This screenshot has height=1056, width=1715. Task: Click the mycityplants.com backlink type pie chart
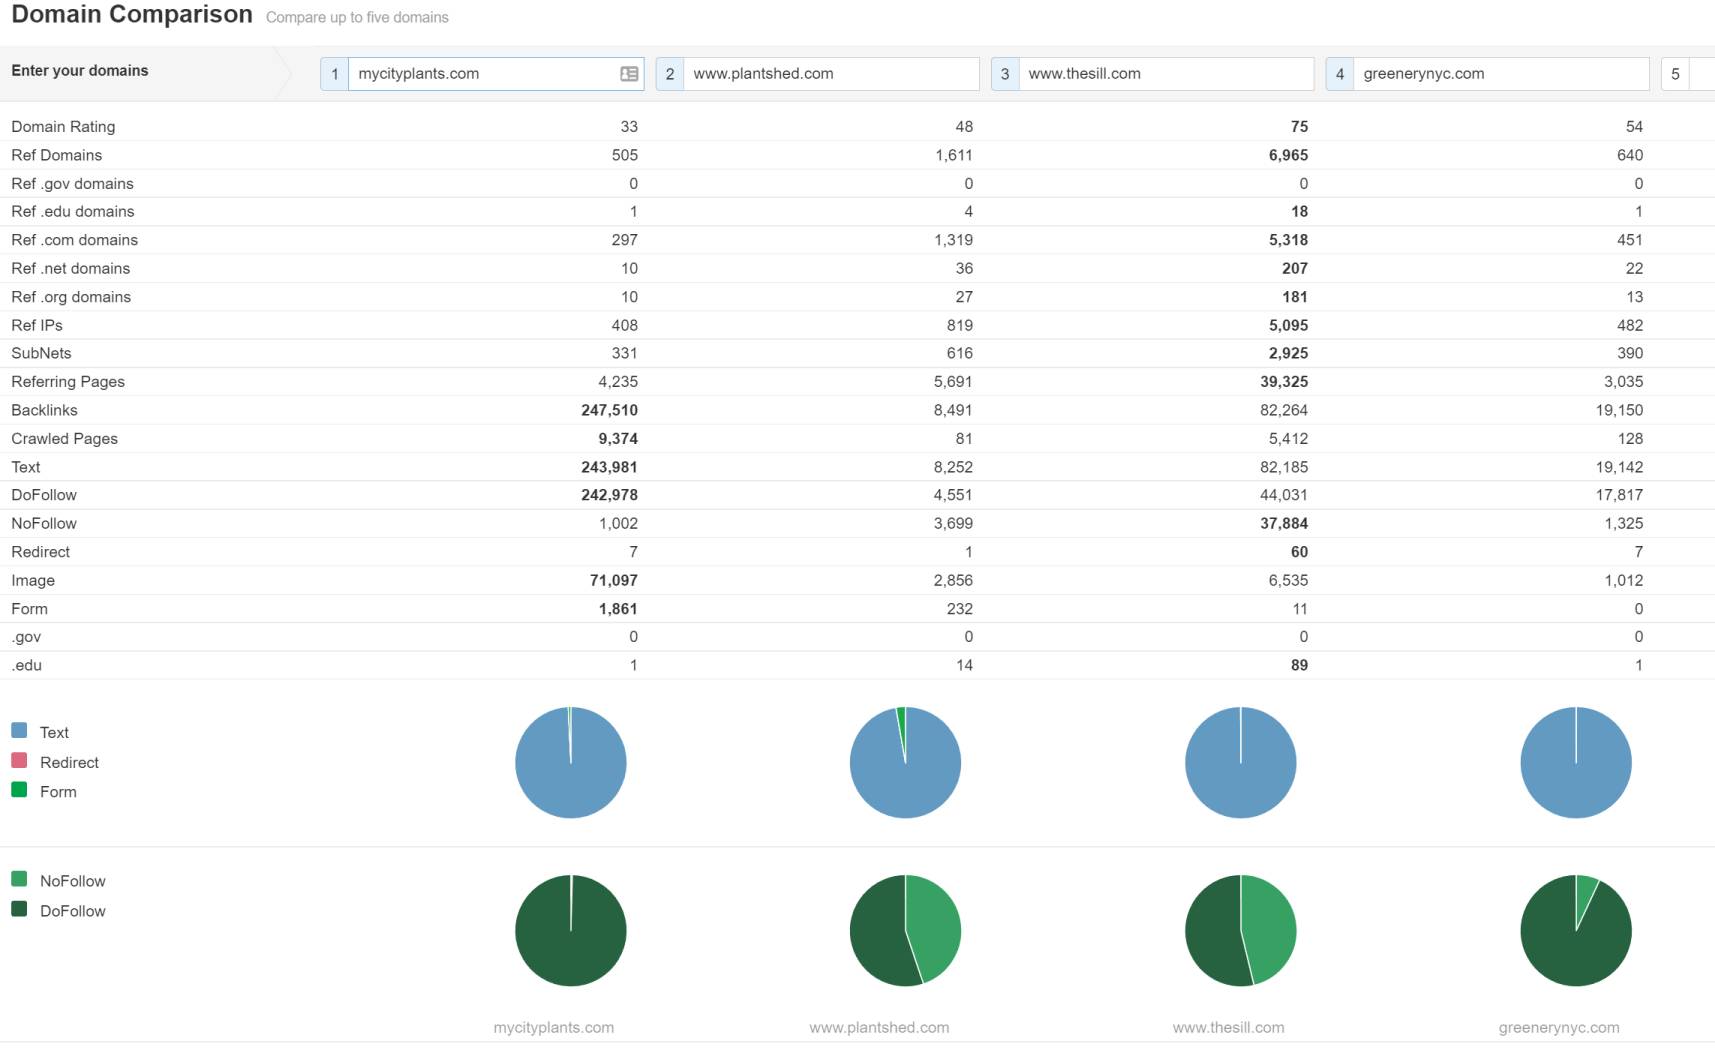pos(571,763)
